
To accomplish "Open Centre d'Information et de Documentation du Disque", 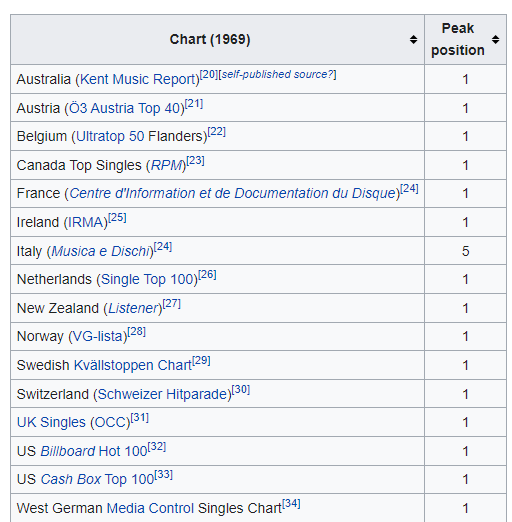I will coord(232,193).
